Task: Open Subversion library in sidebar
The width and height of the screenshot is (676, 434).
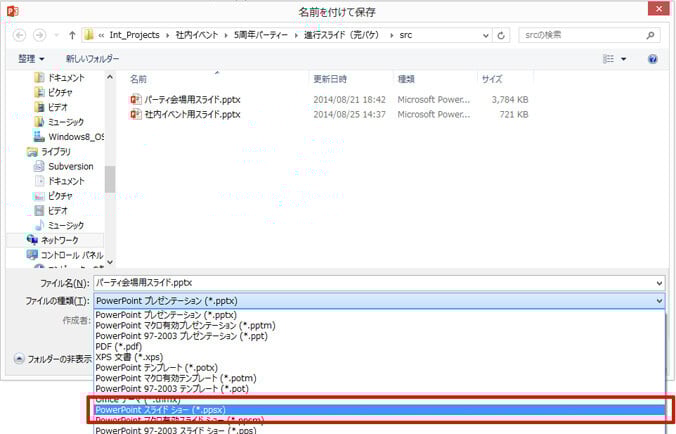Action: pos(71,166)
